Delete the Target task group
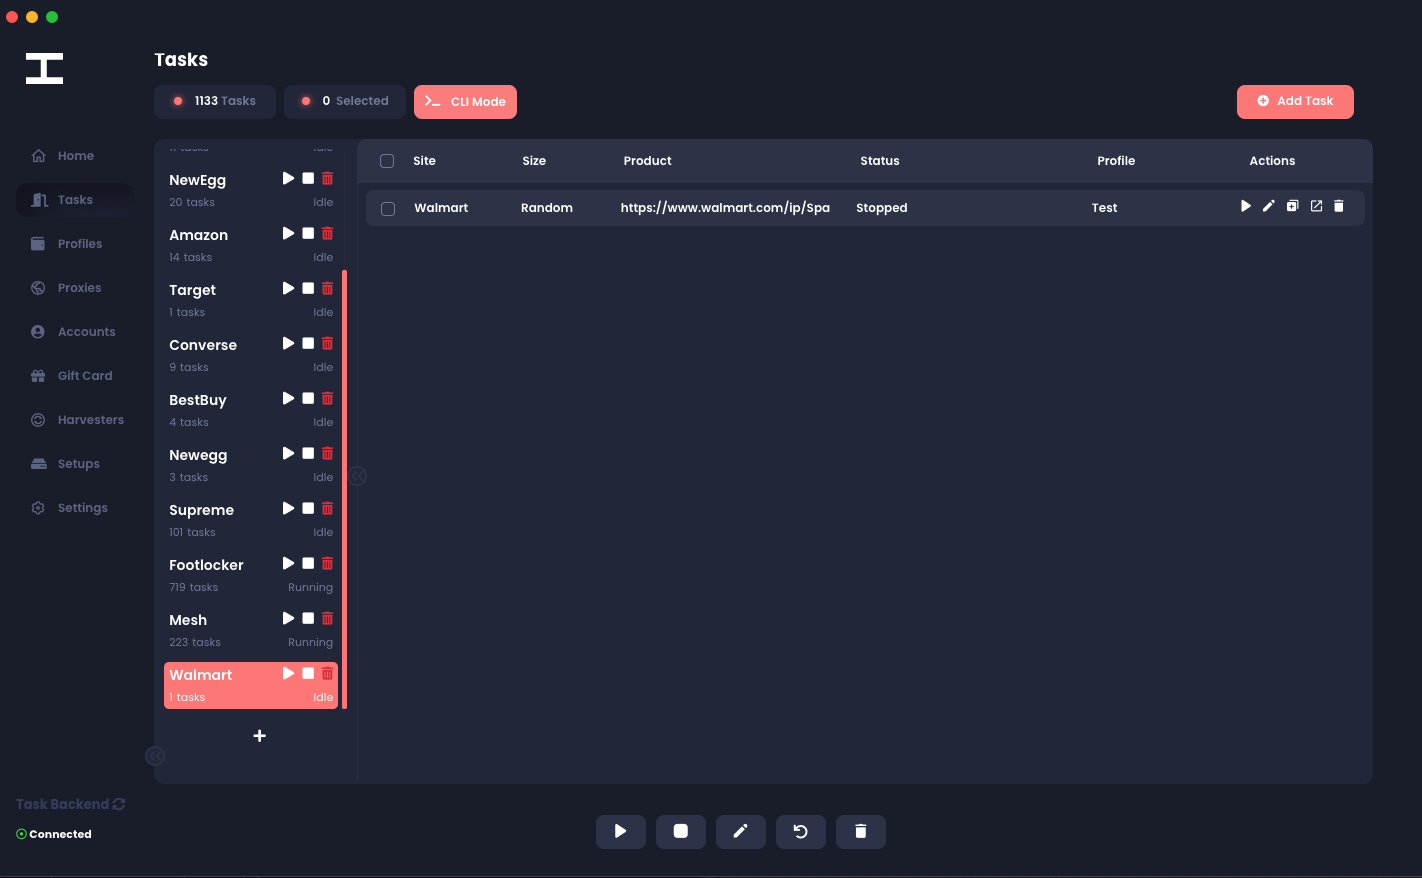 click(x=327, y=288)
